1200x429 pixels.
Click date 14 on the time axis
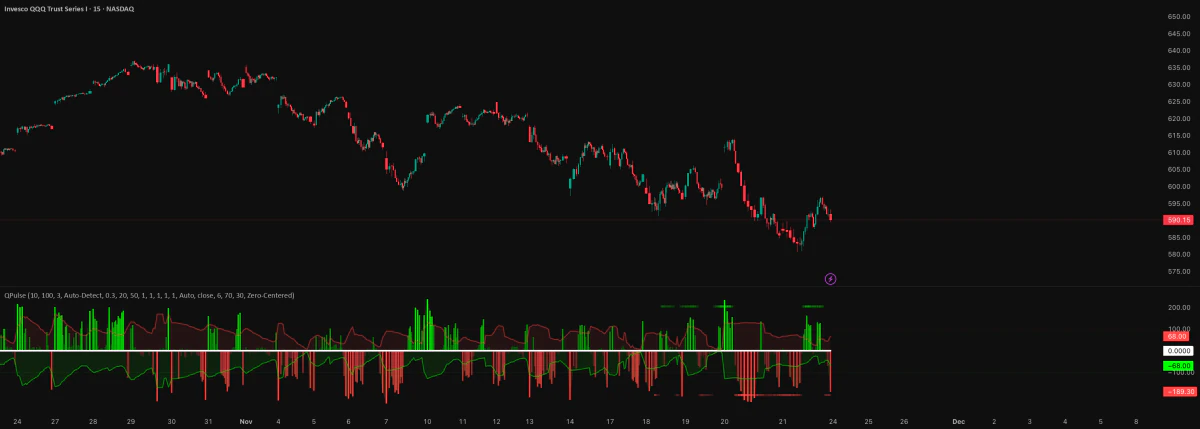point(570,421)
